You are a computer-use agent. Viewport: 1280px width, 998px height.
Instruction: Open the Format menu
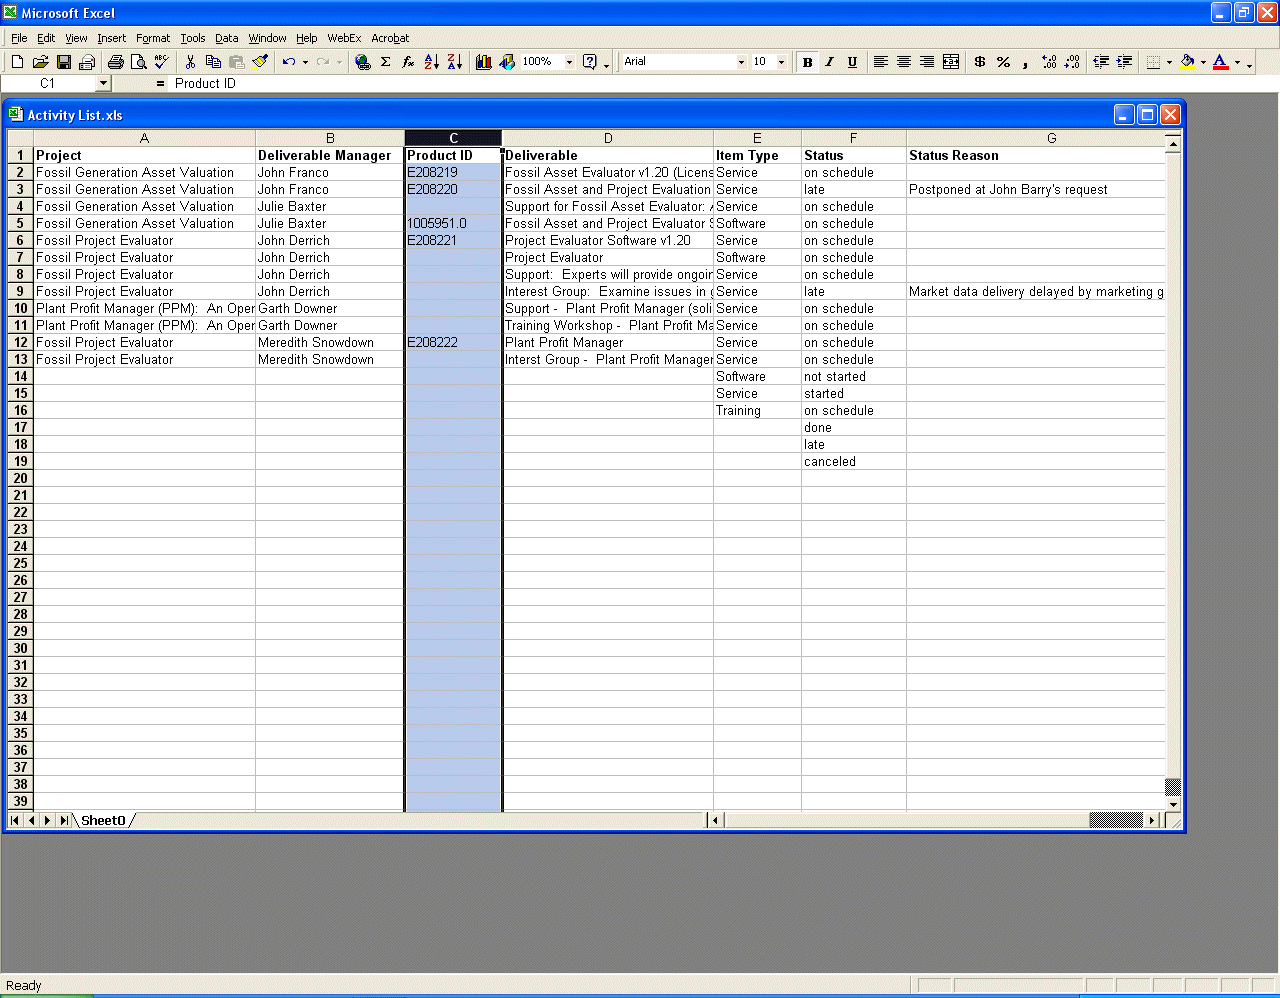tap(153, 38)
